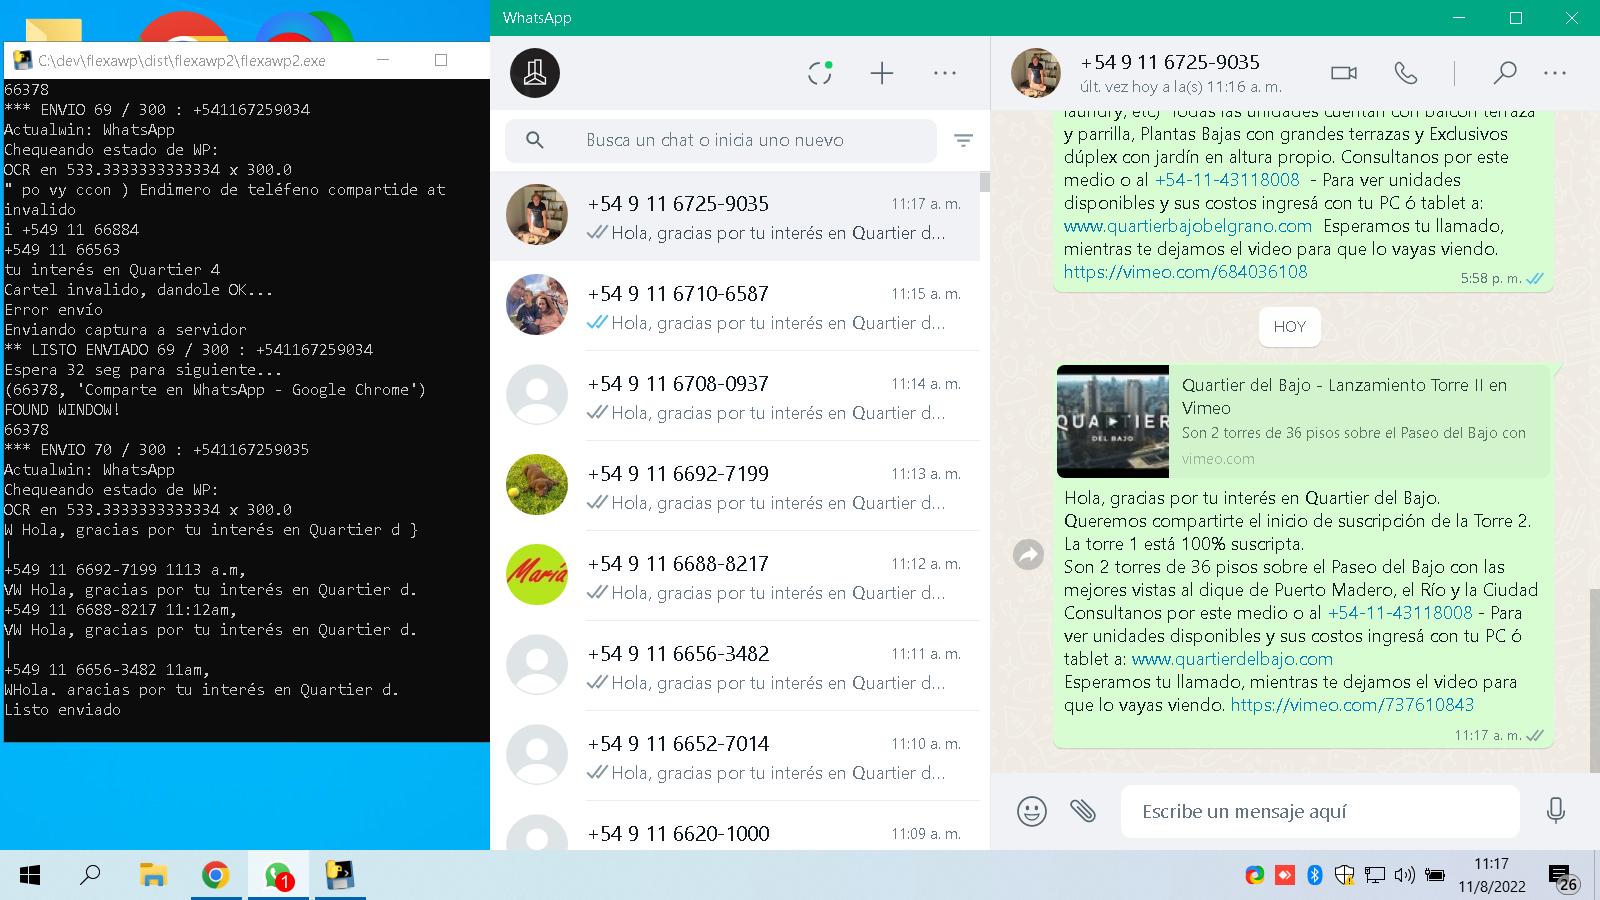Open the Vimeo video preview thumbnail
The width and height of the screenshot is (1600, 900).
point(1113,421)
